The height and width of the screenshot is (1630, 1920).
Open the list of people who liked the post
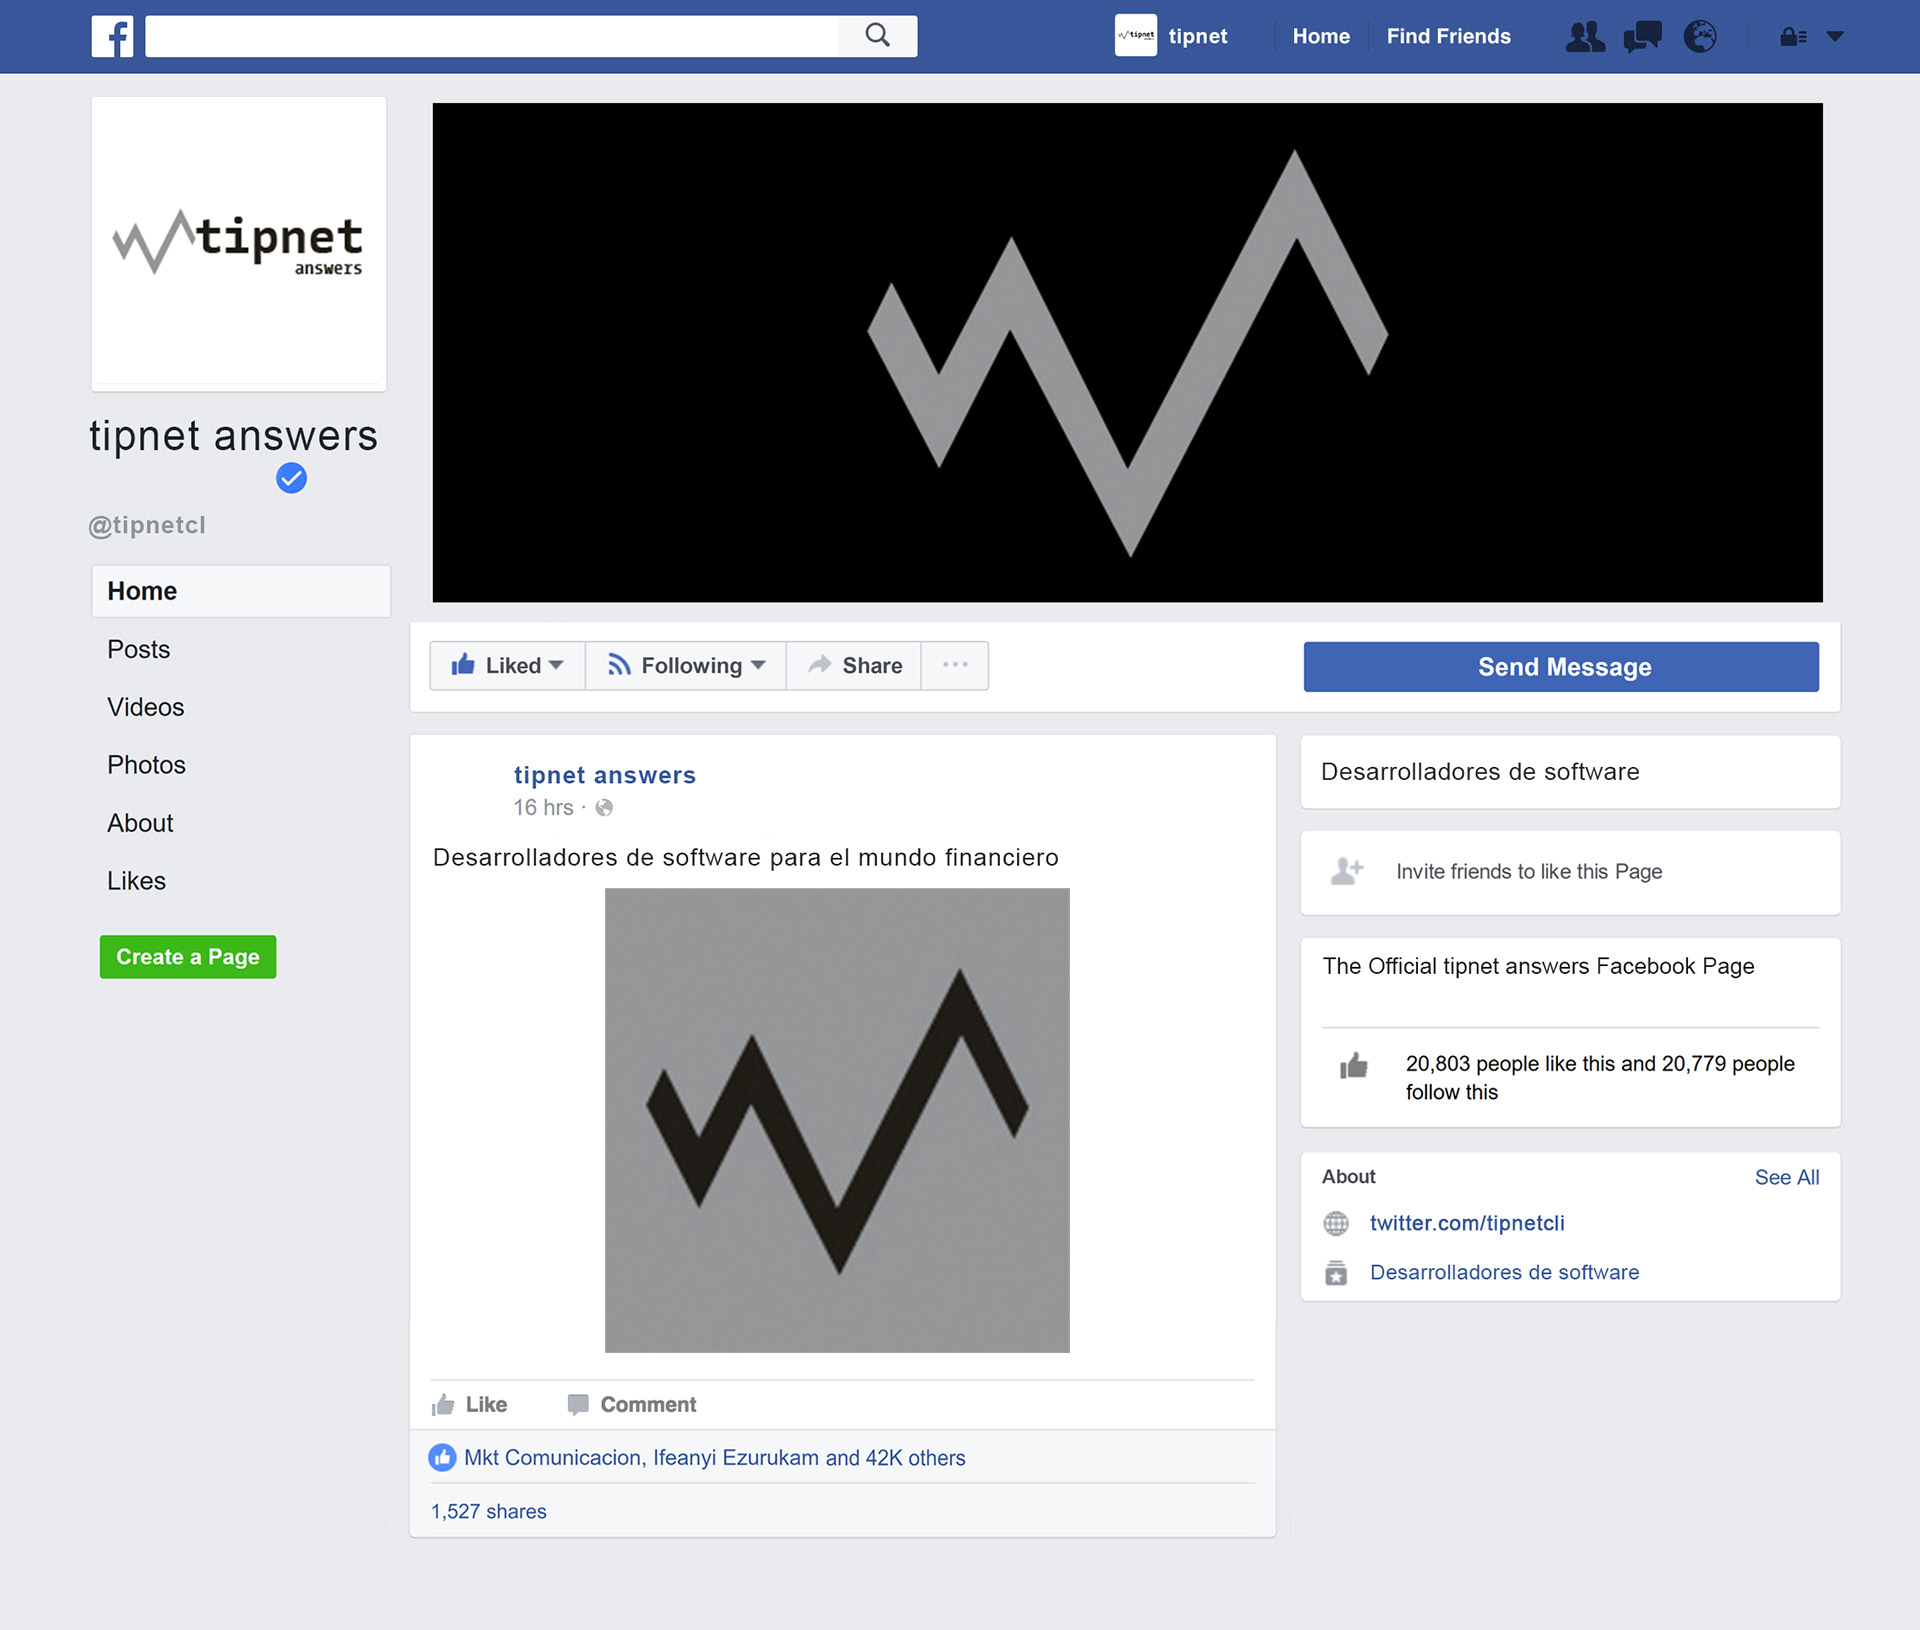(715, 1458)
